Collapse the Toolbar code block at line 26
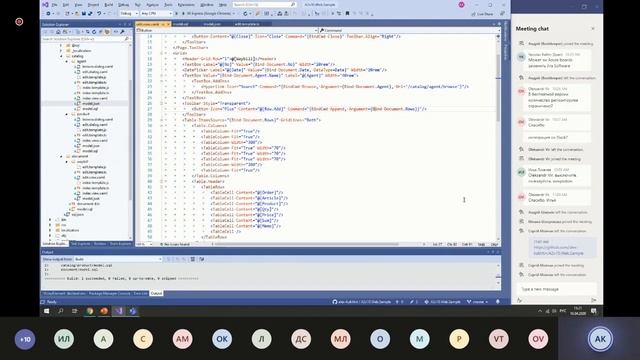 point(161,103)
